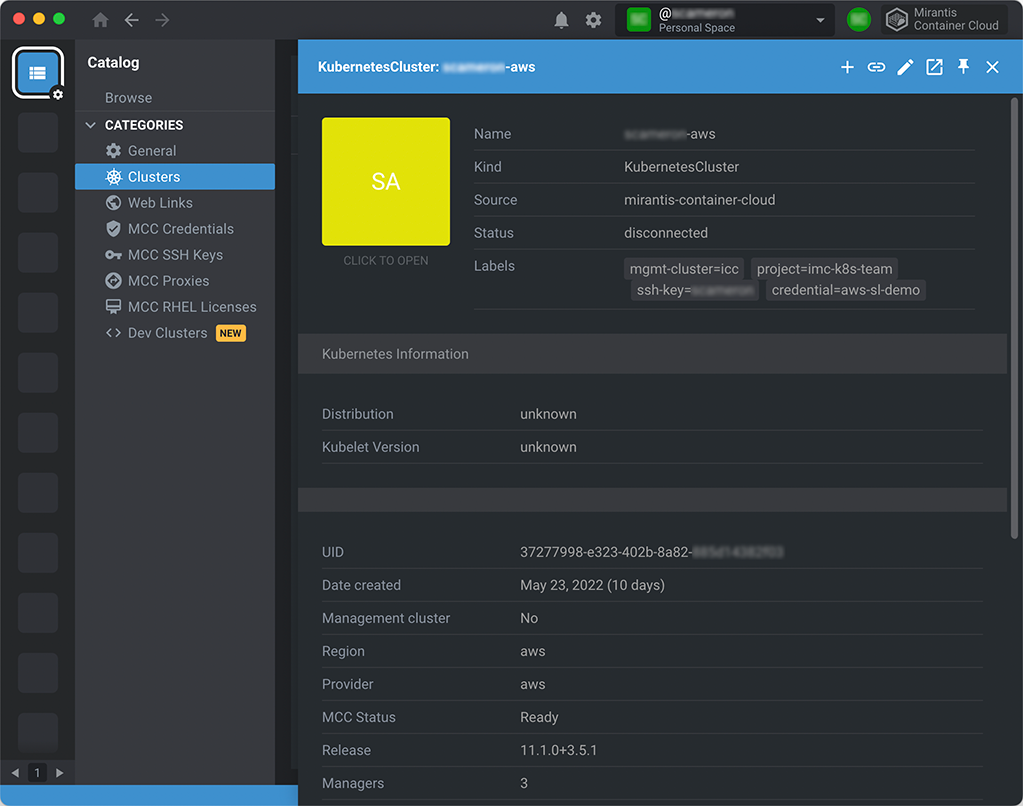
Task: Copy link with chain icon
Action: pos(876,67)
